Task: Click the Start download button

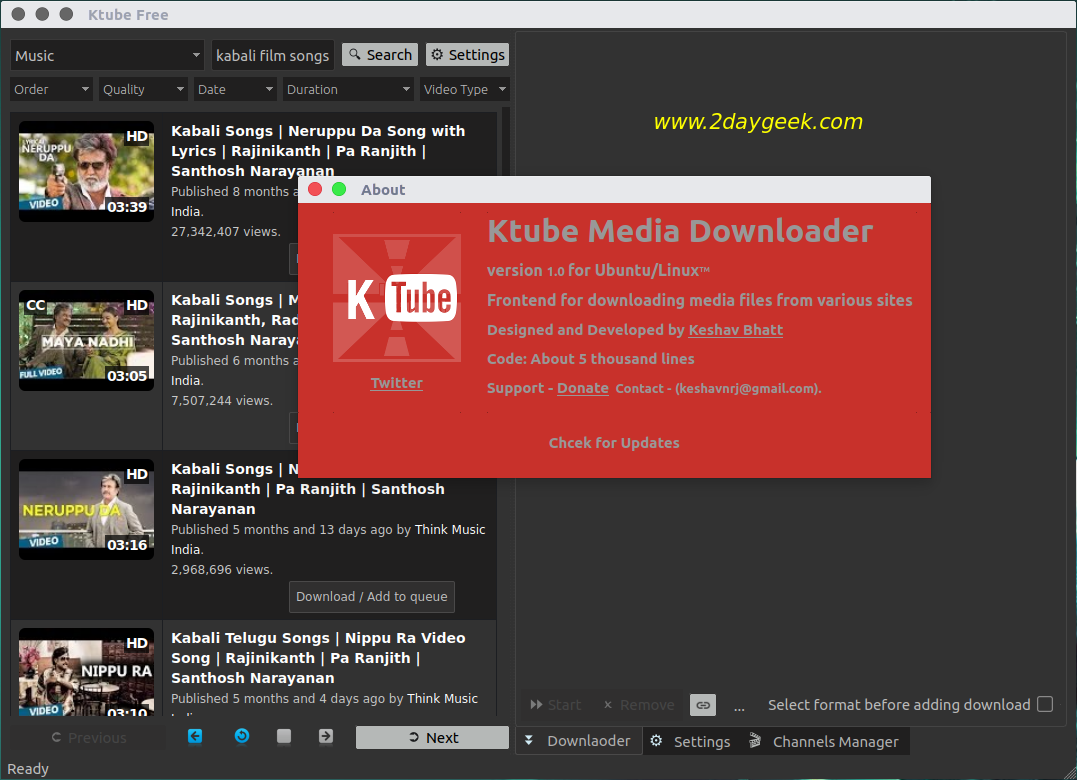Action: point(555,705)
